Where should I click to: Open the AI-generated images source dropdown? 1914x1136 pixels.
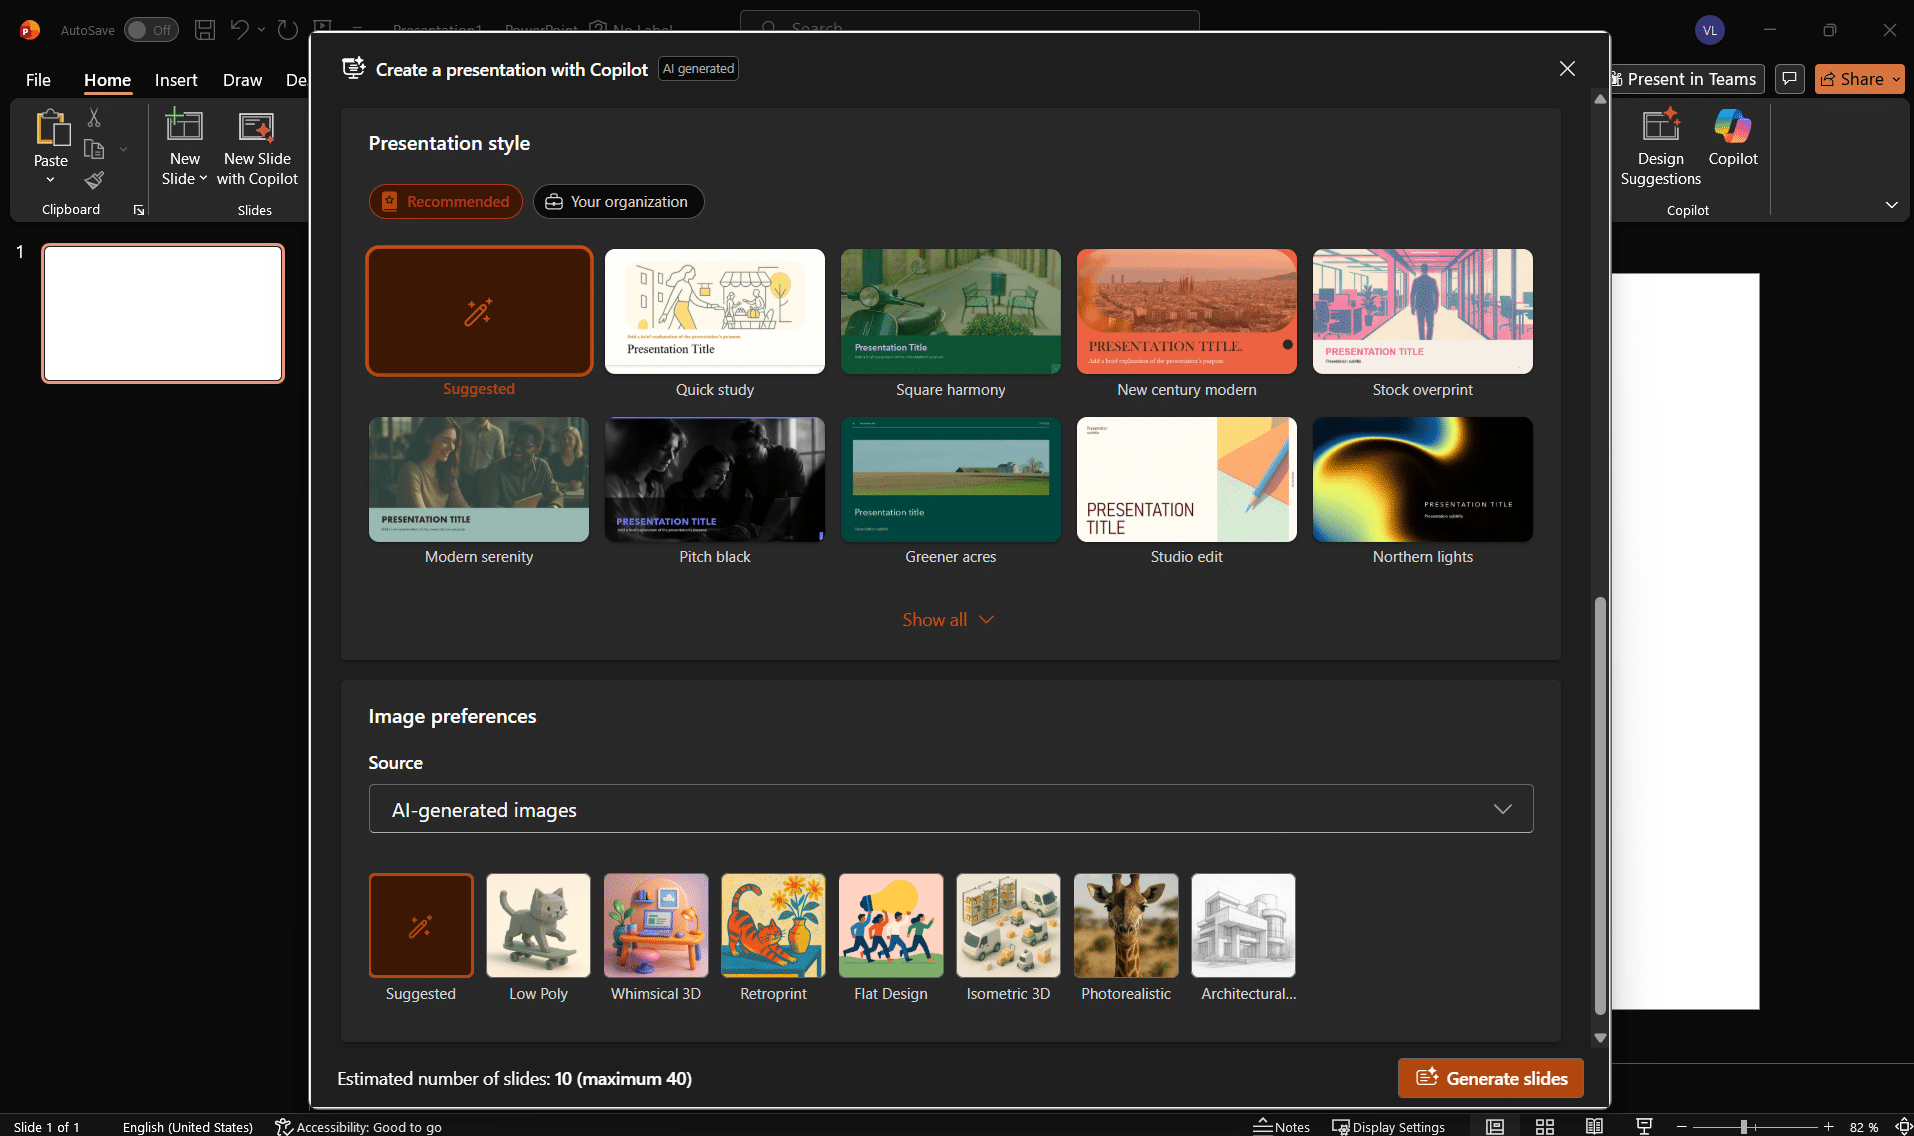coord(950,809)
